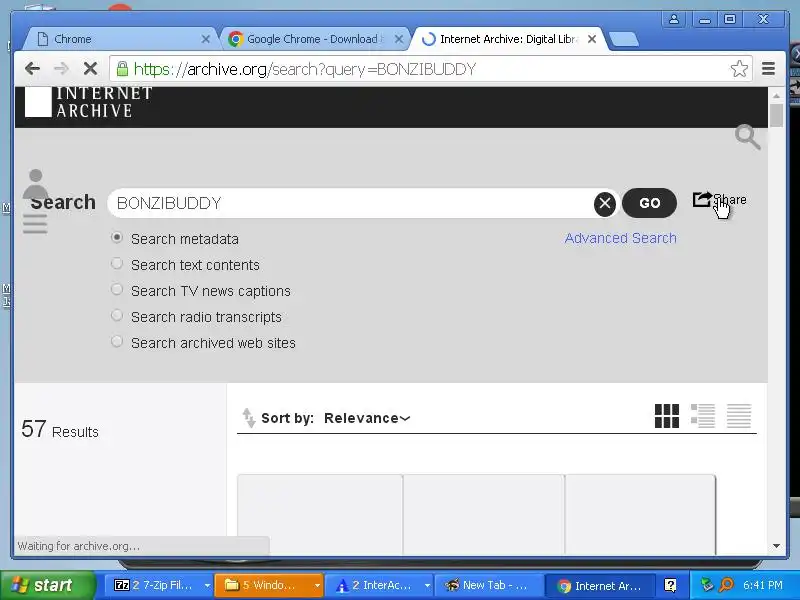Close the Google Chrome Download tab

coord(399,39)
